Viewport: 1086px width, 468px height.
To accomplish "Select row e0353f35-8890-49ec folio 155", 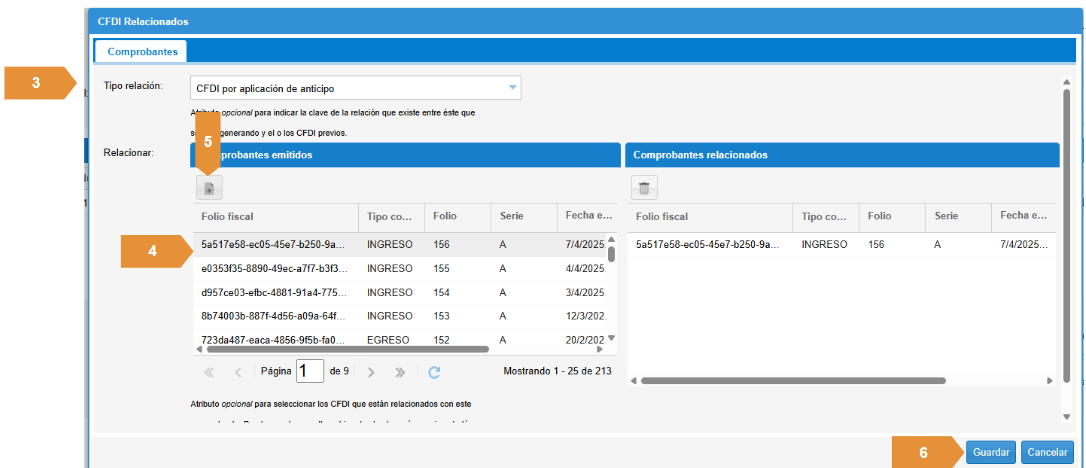I will click(400, 268).
